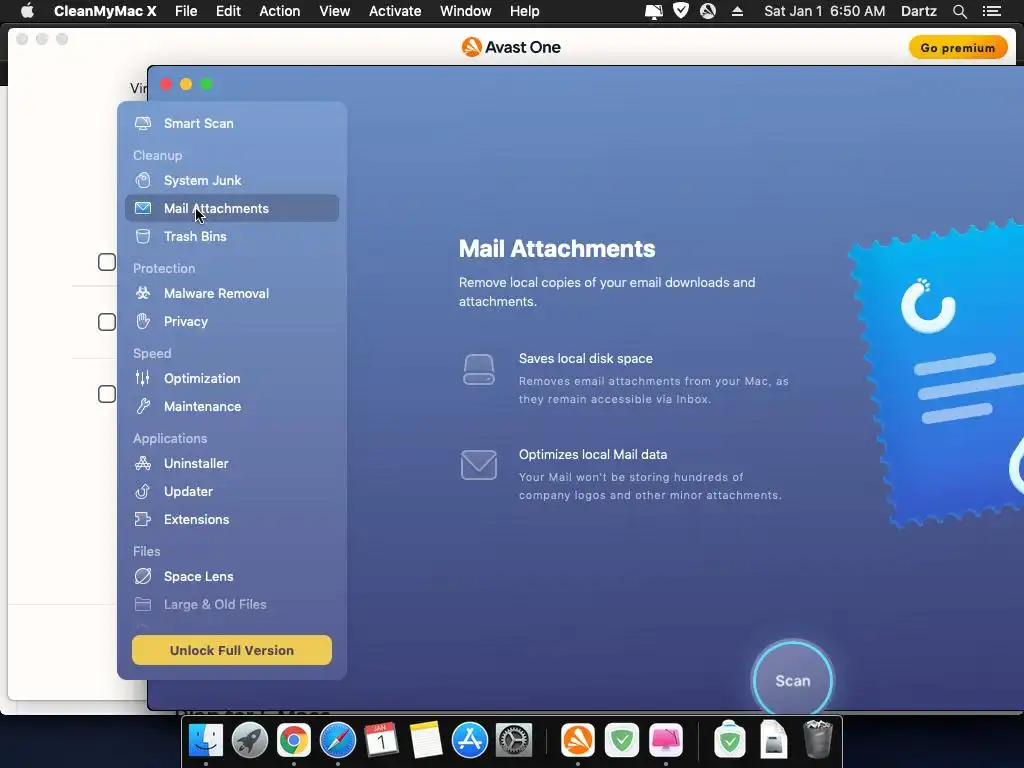The height and width of the screenshot is (768, 1024).
Task: Open the Activate menu
Action: 395,11
